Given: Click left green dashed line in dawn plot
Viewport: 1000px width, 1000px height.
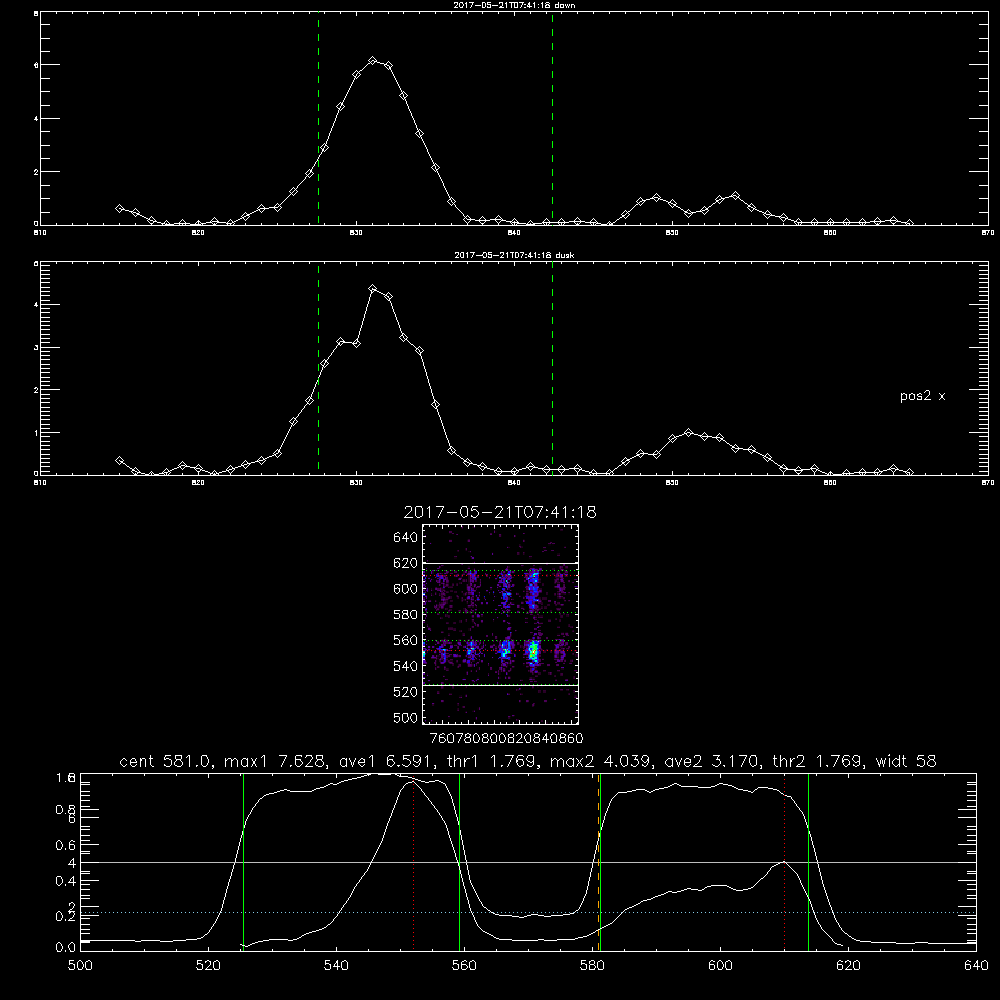Looking at the screenshot, I should point(318,119).
